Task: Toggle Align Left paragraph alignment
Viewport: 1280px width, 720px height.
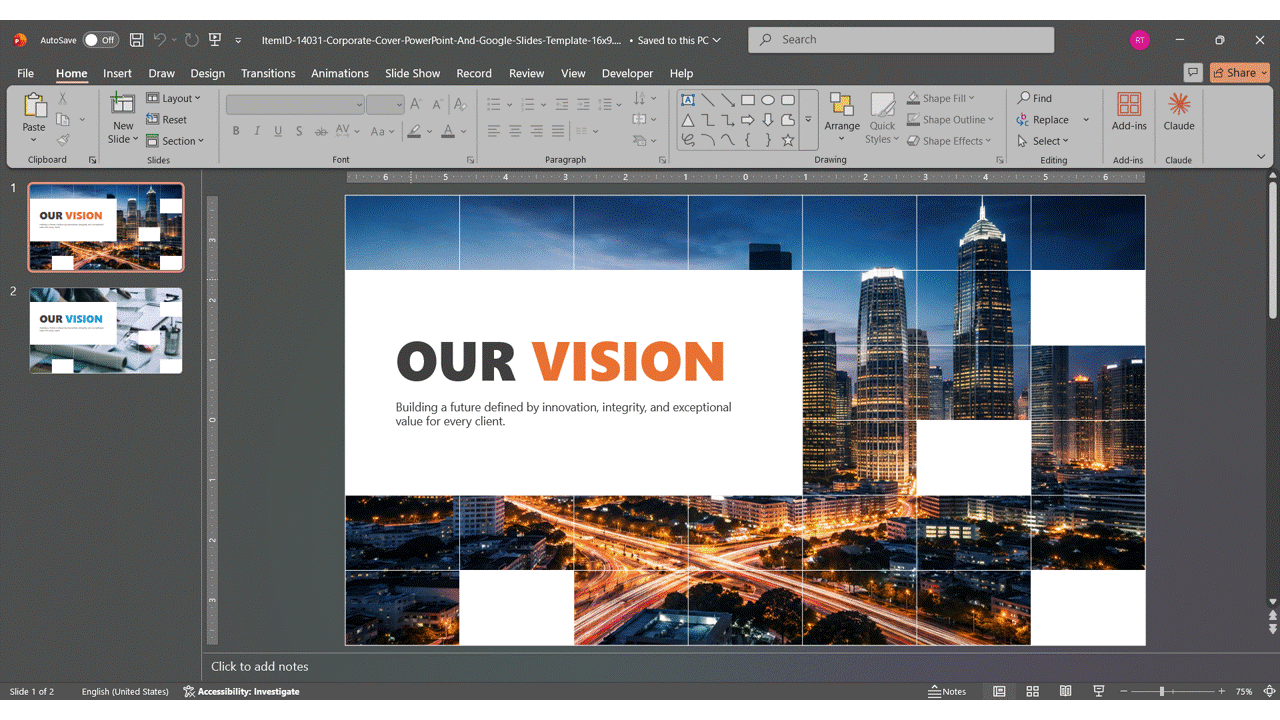Action: (494, 131)
